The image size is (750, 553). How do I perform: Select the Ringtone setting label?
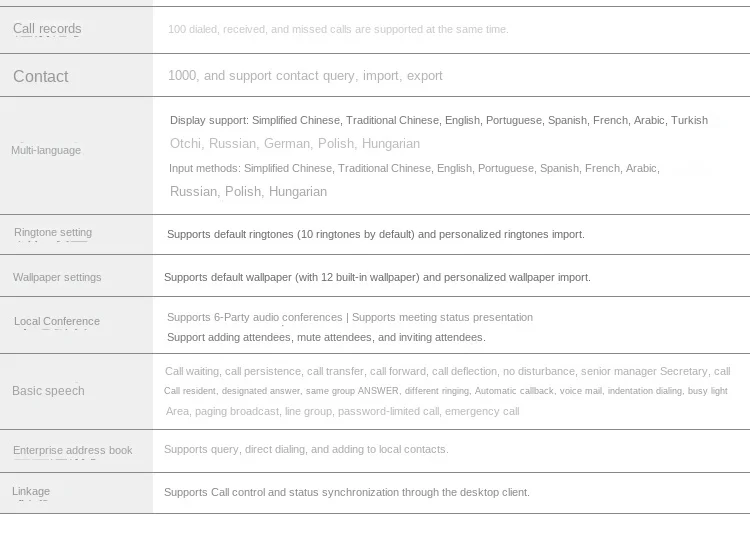pyautogui.click(x=53, y=232)
